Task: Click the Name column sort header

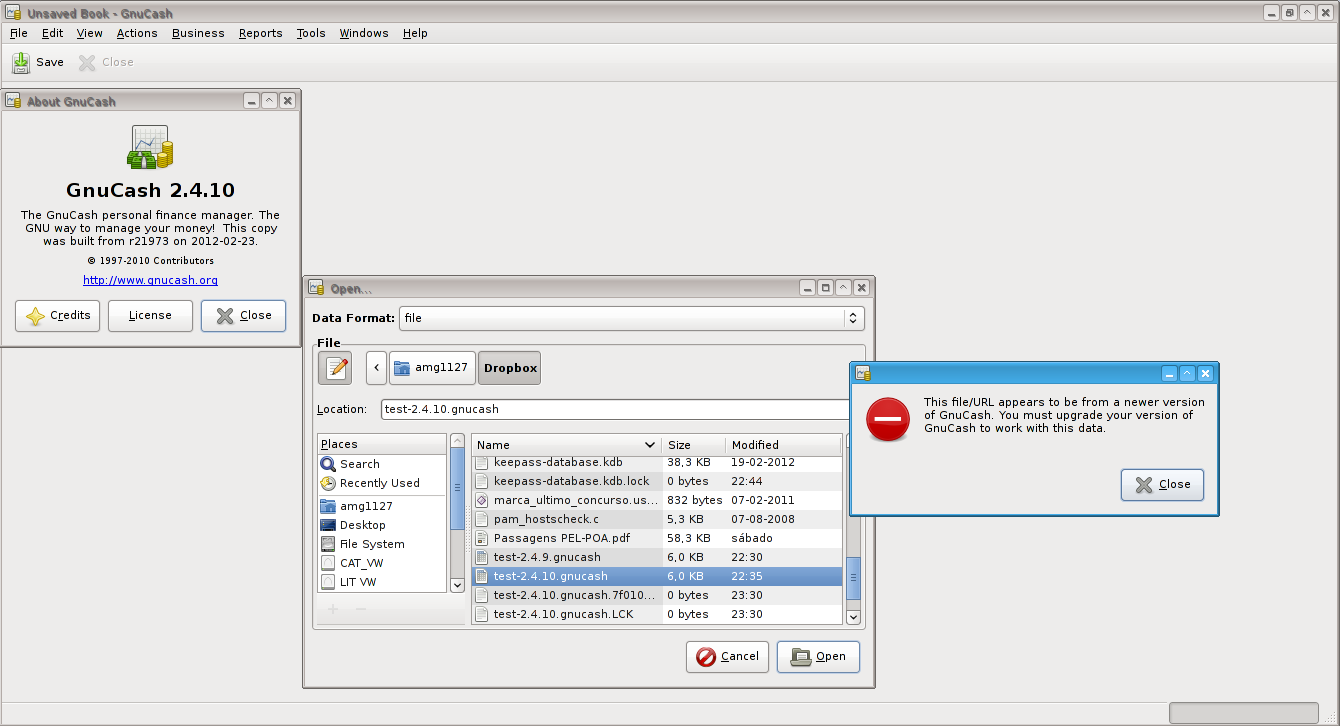Action: [566, 445]
